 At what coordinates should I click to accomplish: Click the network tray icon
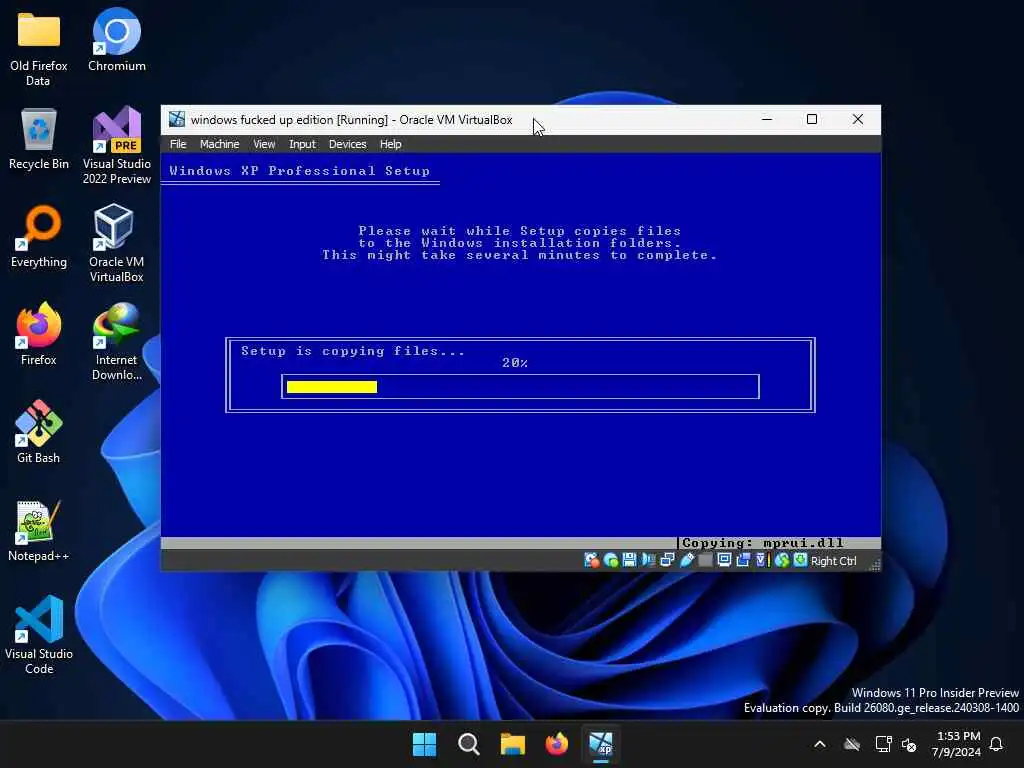point(884,744)
